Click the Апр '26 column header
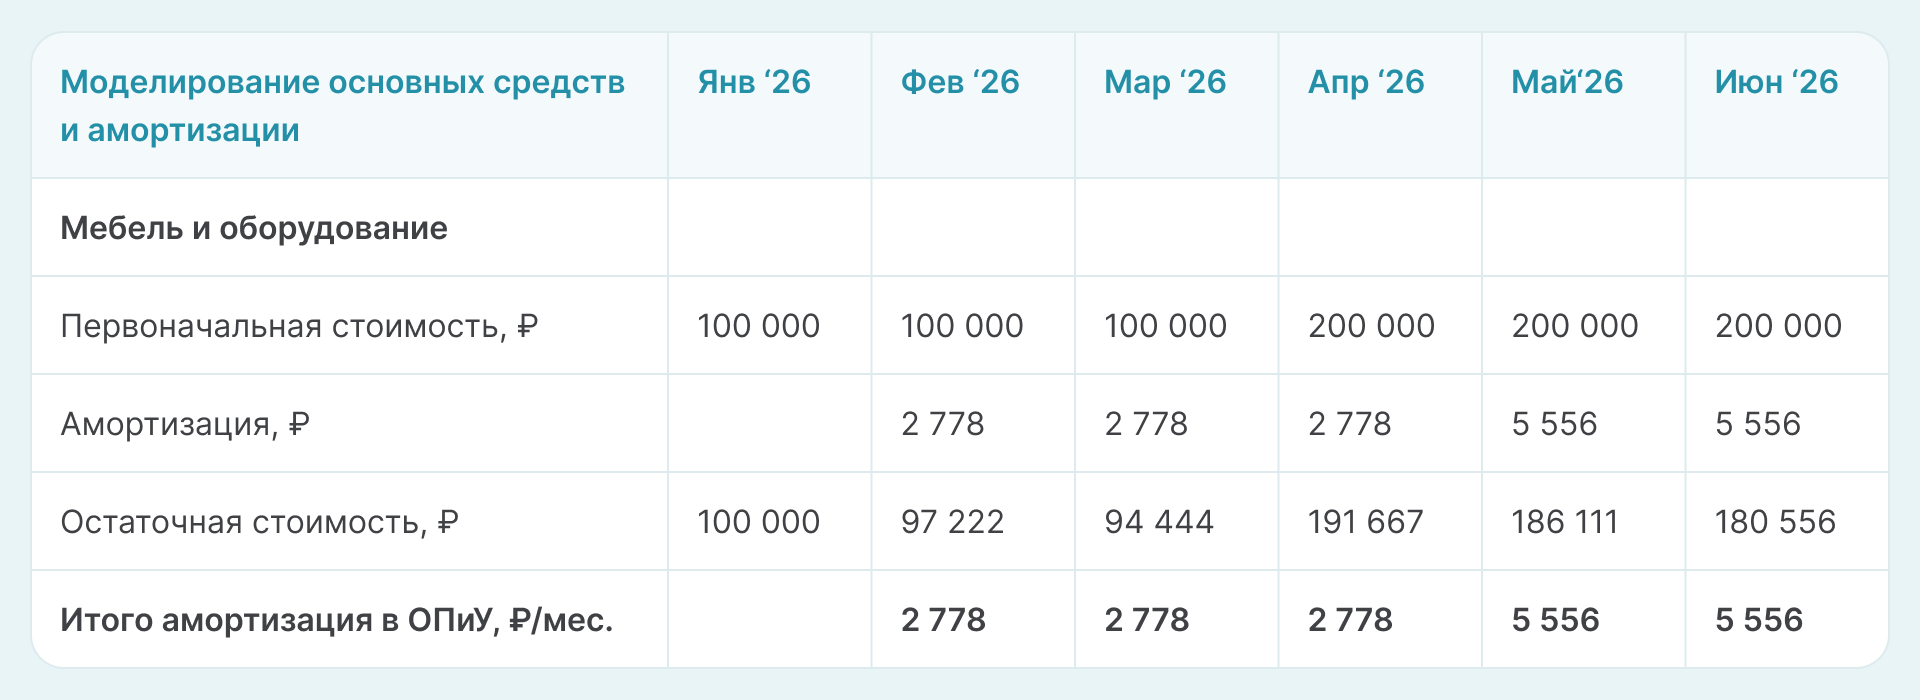Image resolution: width=1920 pixels, height=700 pixels. click(x=1366, y=83)
